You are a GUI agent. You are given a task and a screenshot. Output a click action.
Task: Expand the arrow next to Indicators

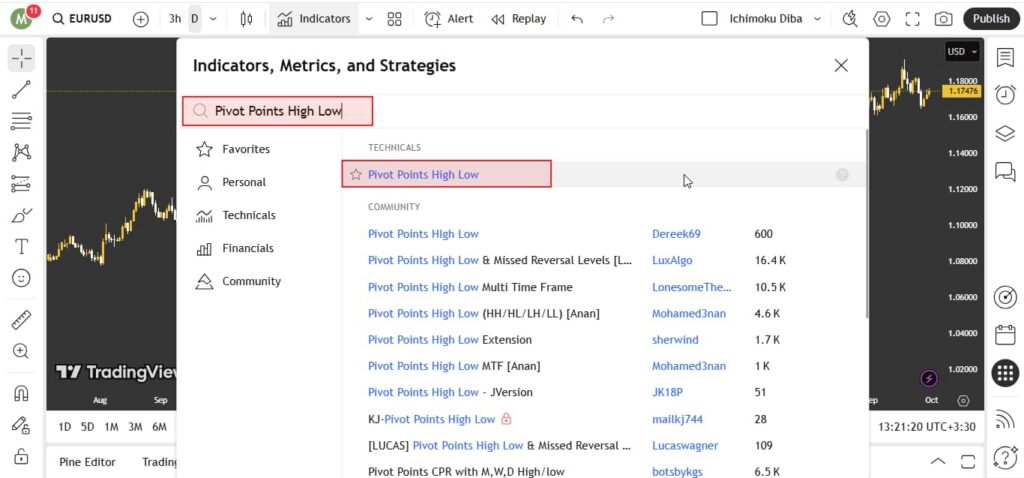pyautogui.click(x=368, y=19)
